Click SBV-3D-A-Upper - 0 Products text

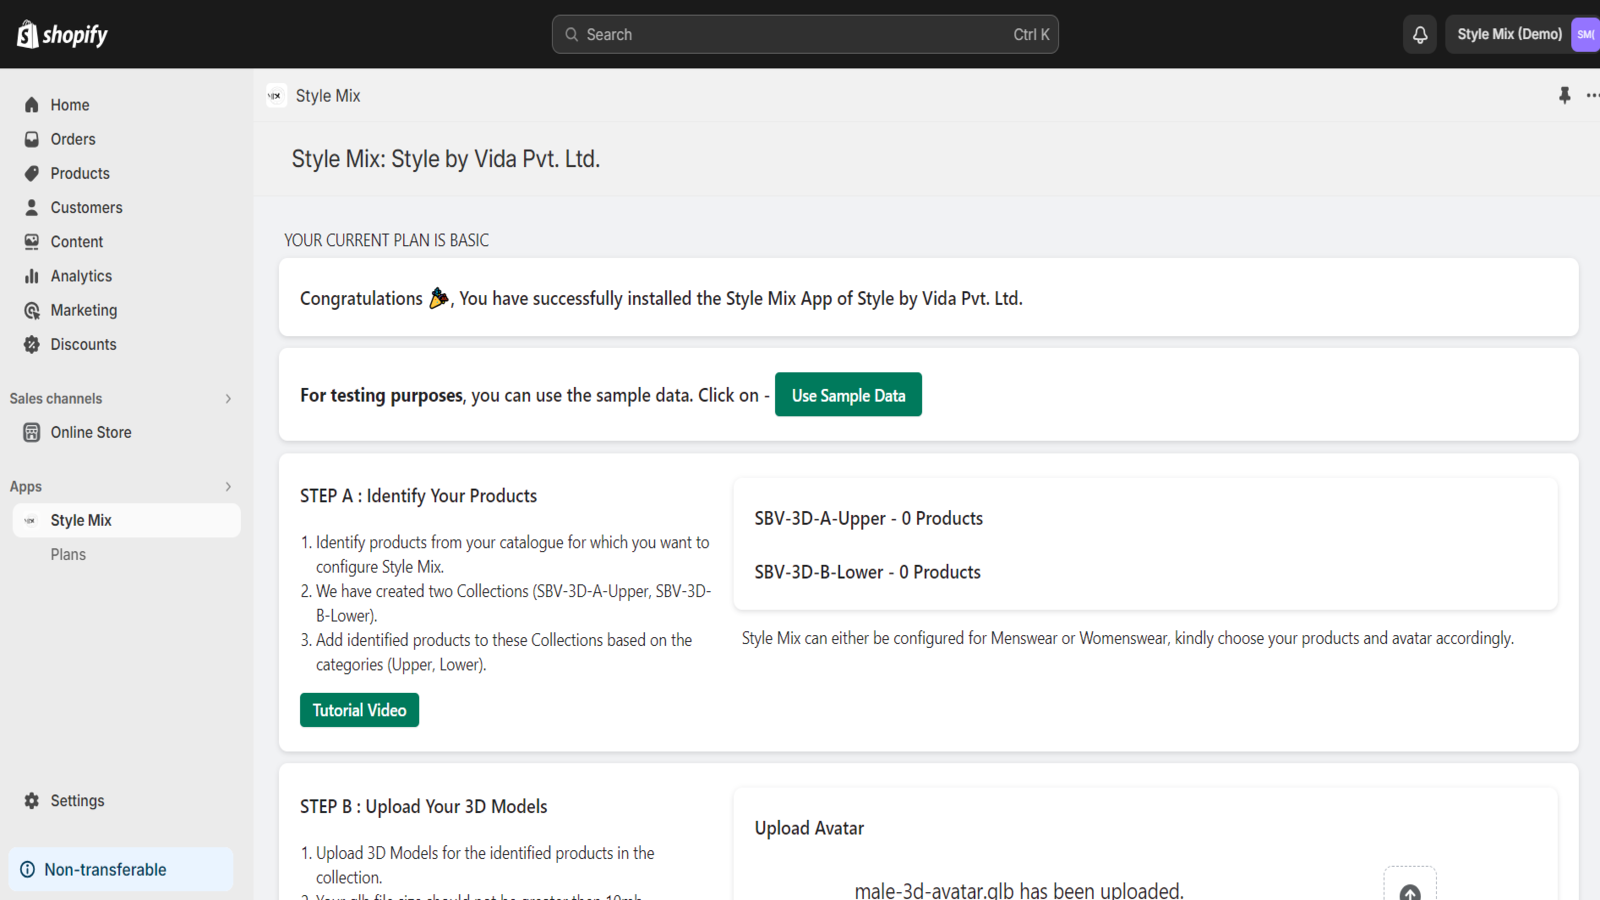pyautogui.click(x=868, y=518)
